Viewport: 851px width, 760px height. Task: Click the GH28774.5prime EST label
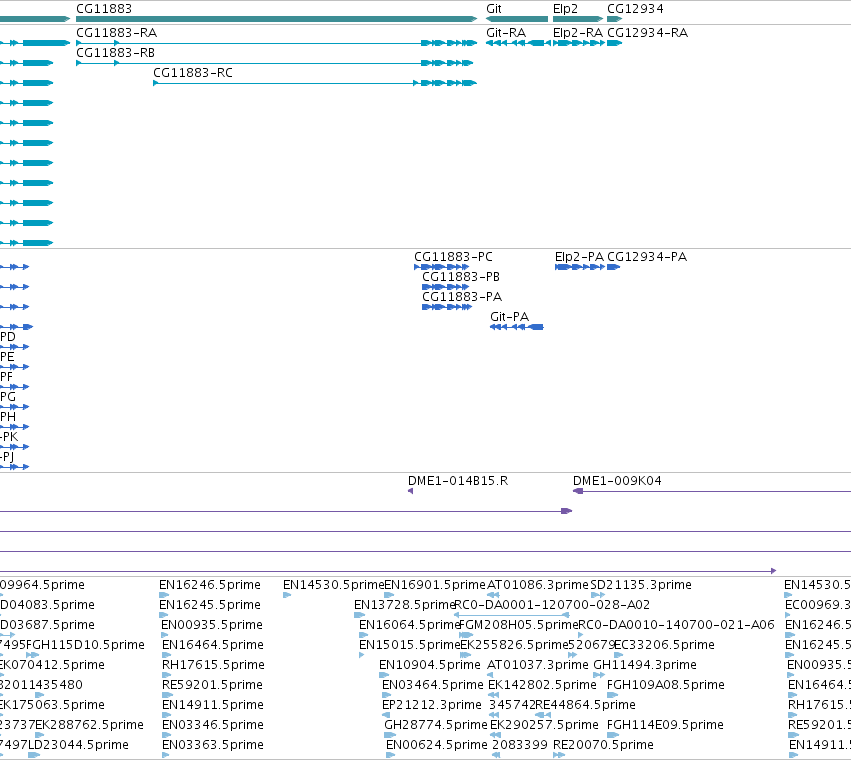tap(435, 725)
